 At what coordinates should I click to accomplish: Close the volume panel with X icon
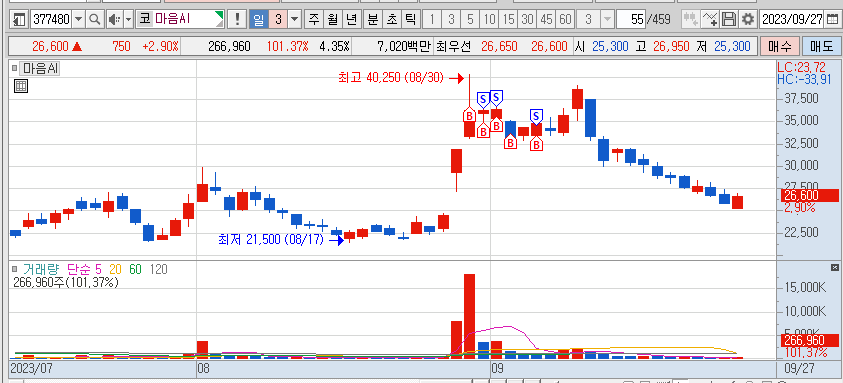[x=834, y=267]
